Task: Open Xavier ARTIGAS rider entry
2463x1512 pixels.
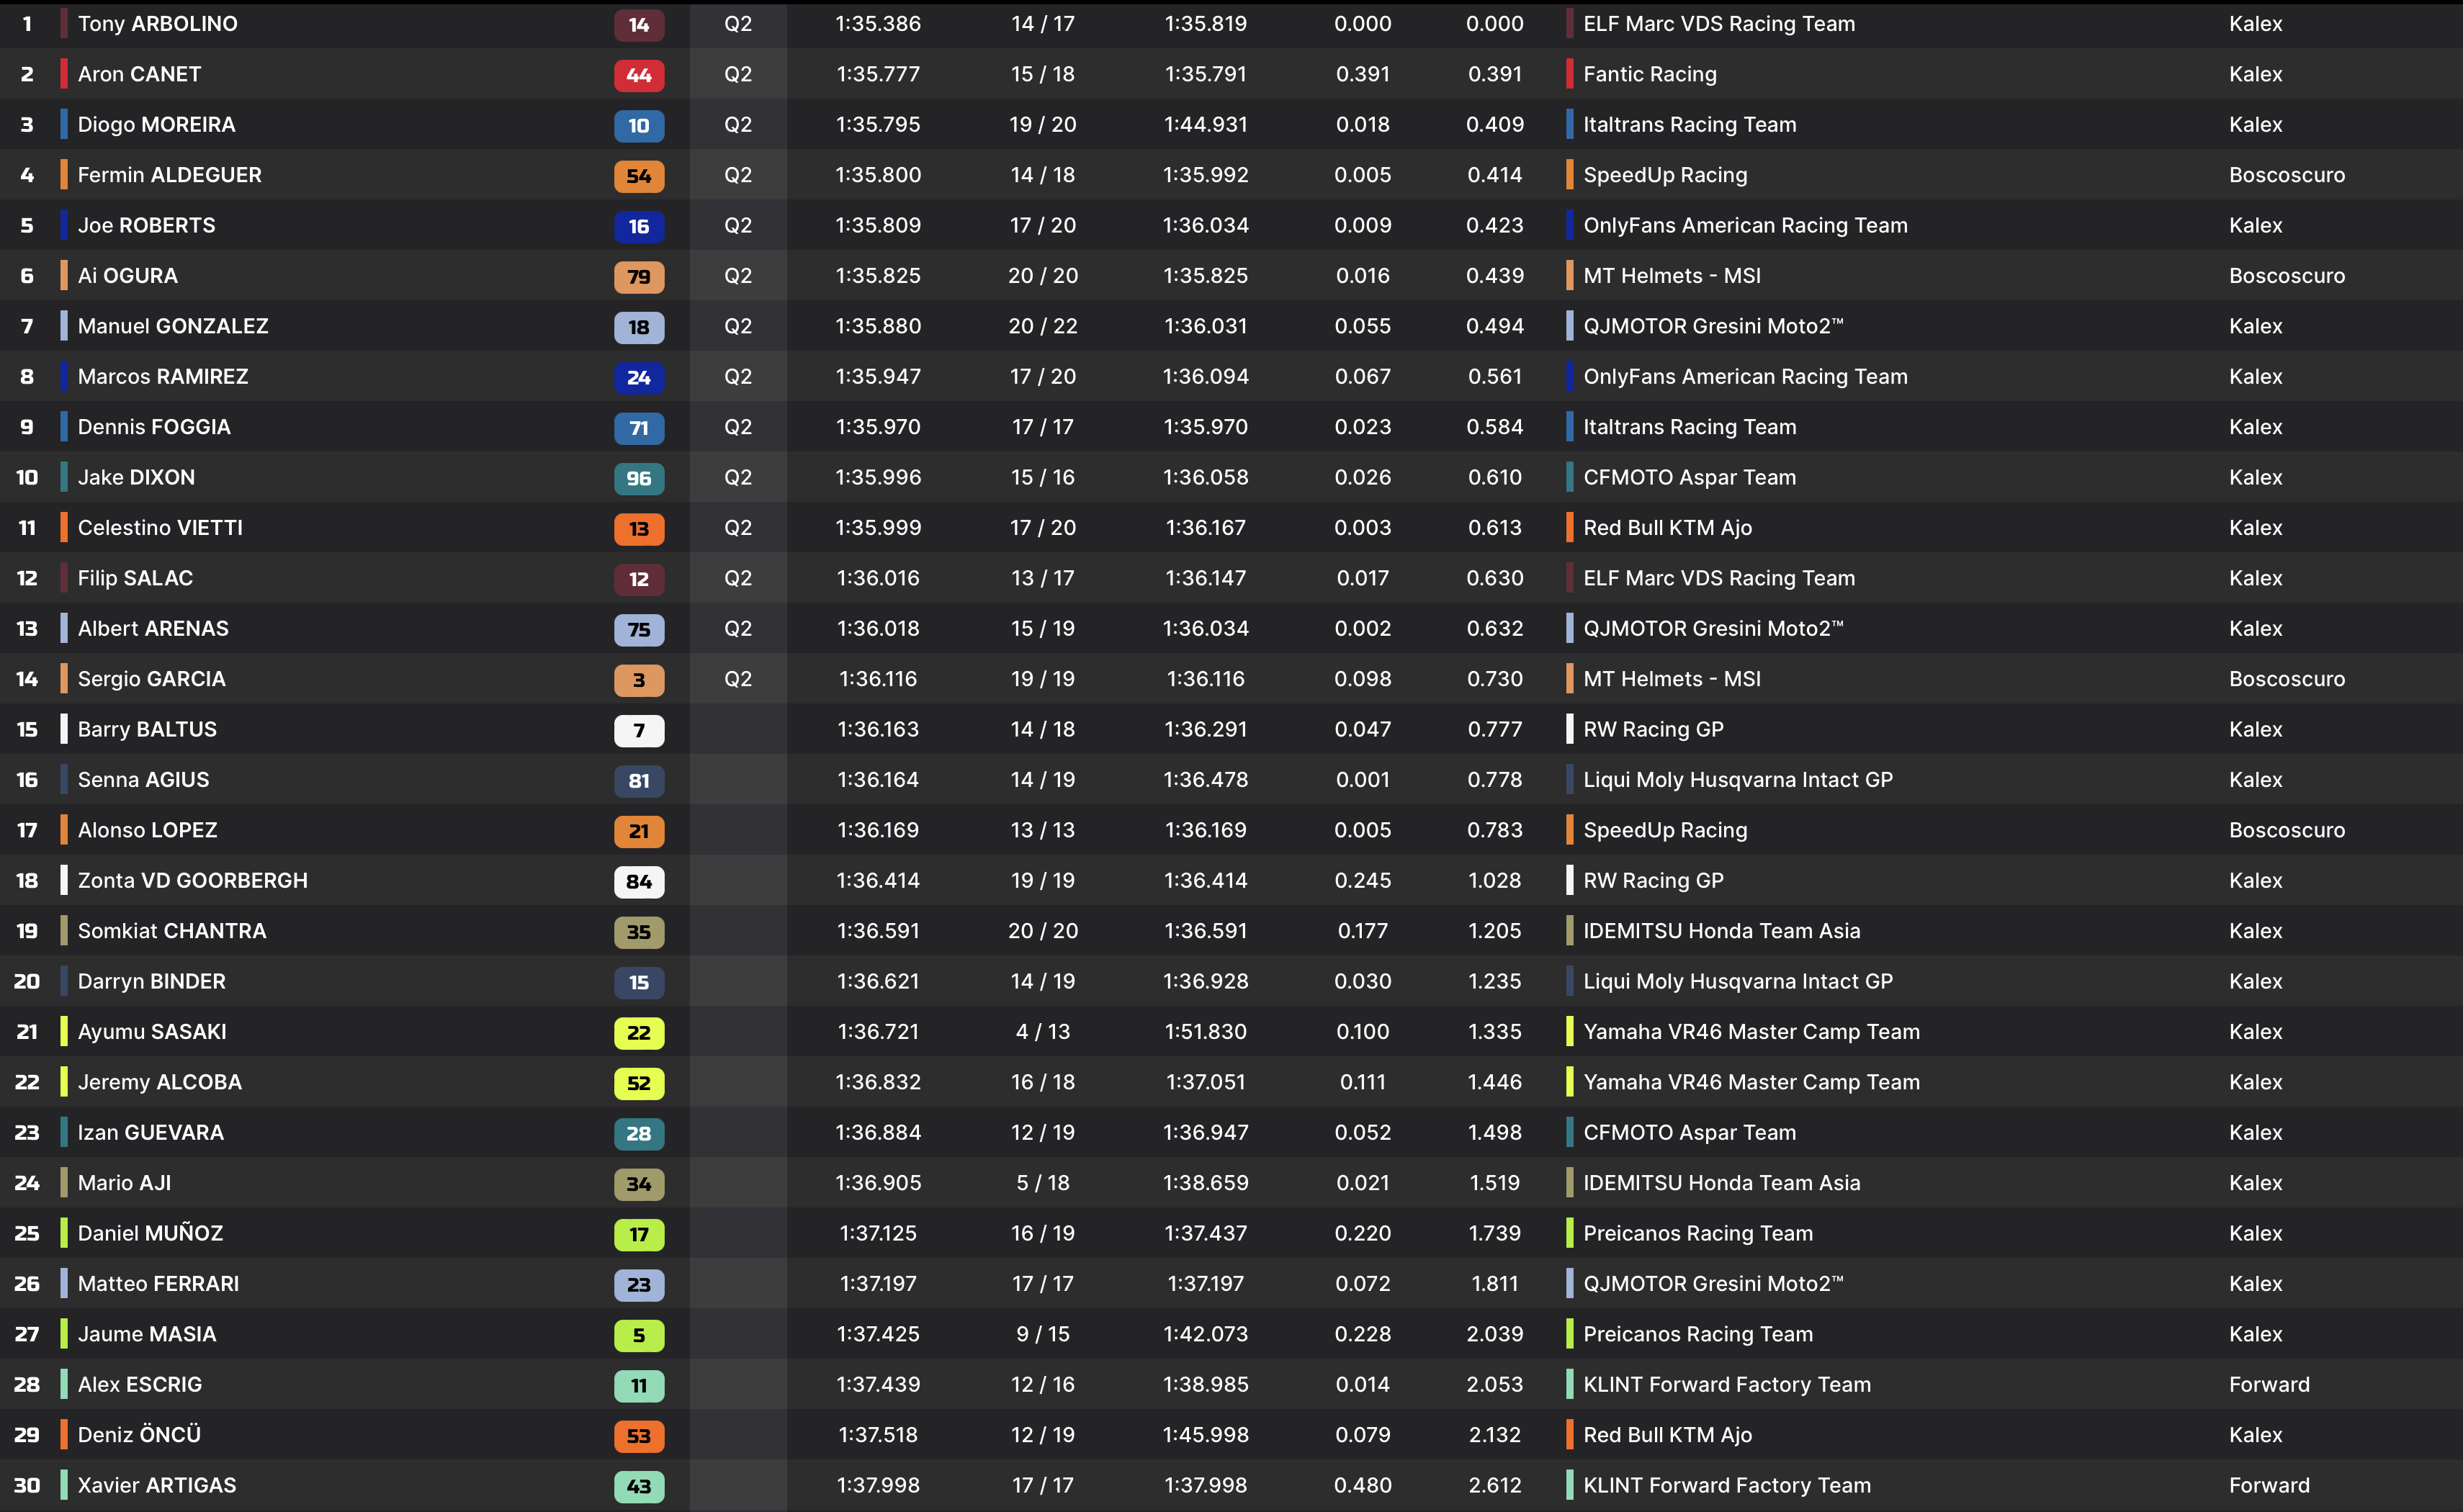Action: pos(157,1485)
